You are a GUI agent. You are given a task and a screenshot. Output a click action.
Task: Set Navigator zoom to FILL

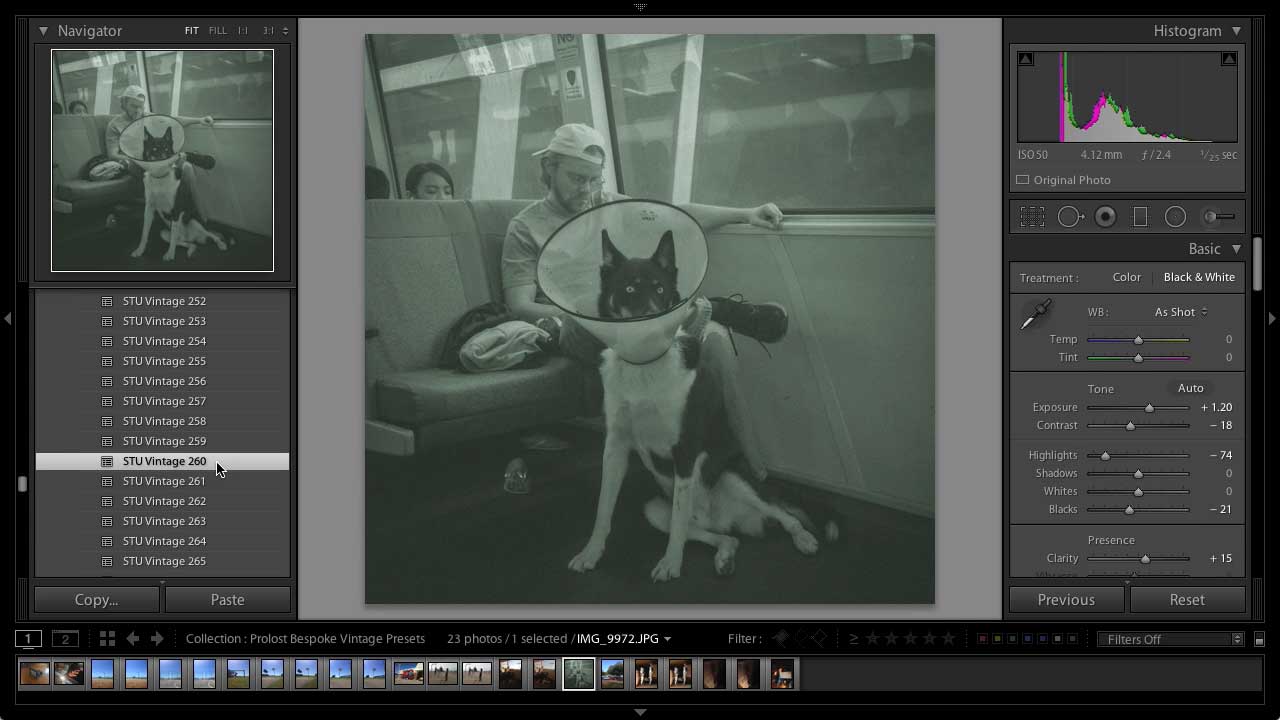218,31
